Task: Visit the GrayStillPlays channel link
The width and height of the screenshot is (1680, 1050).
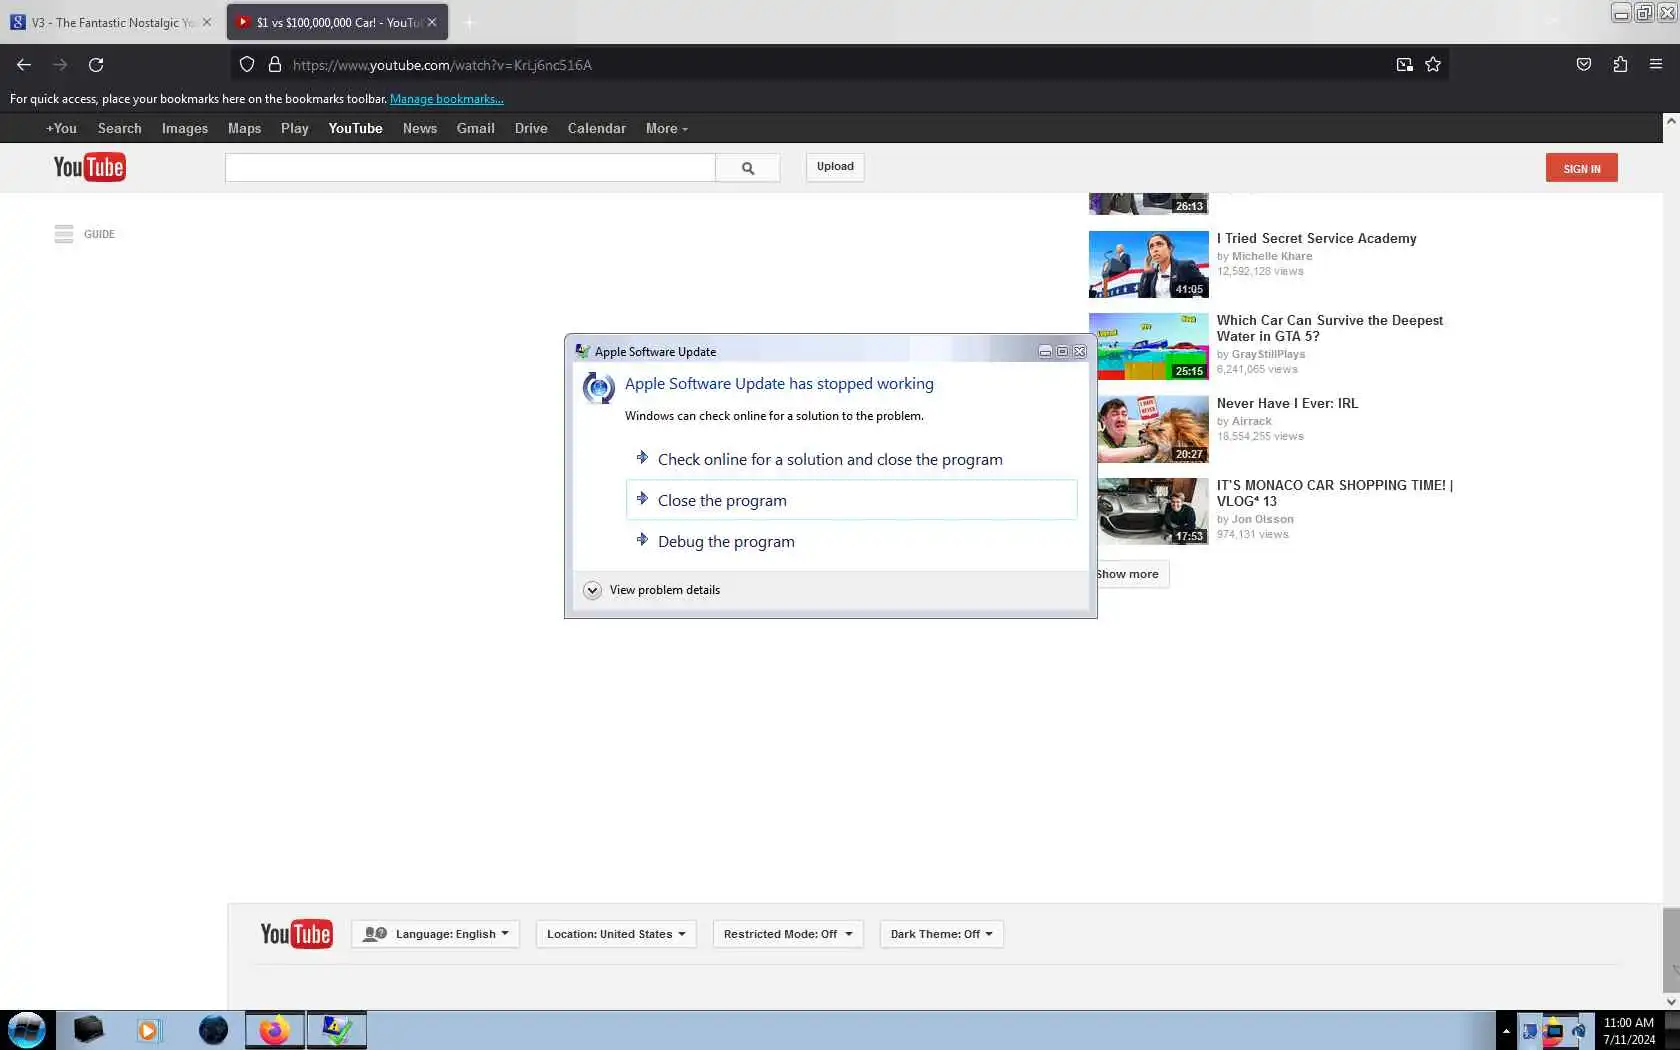Action: pyautogui.click(x=1268, y=354)
